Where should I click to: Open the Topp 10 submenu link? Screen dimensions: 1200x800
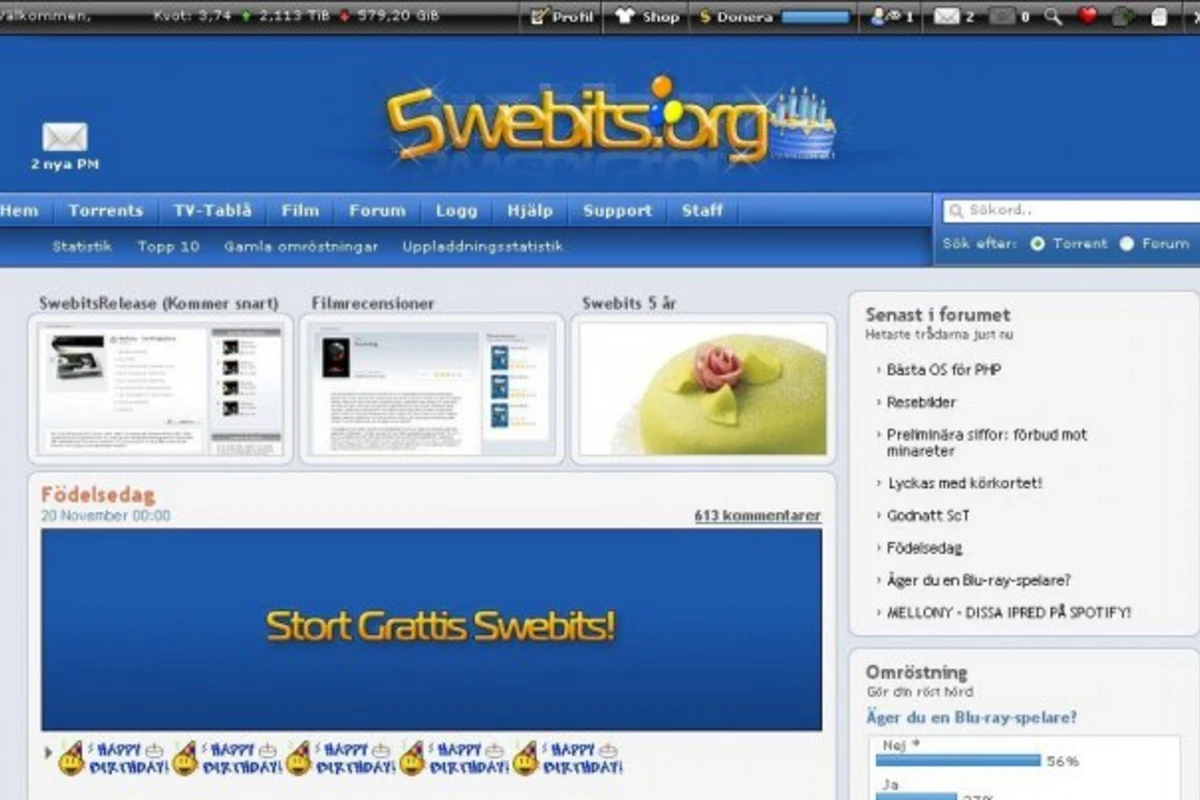pos(168,246)
